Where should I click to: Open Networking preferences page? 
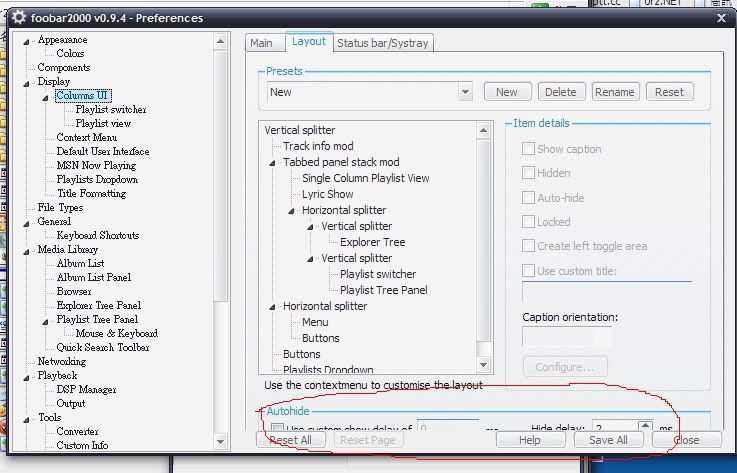(x=62, y=361)
